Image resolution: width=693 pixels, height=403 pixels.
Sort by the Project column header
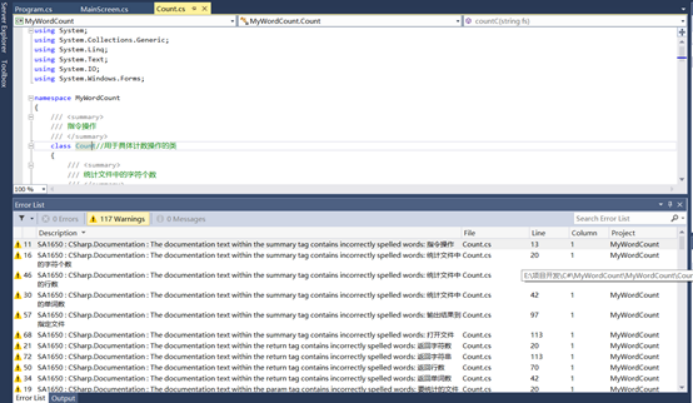tap(643, 233)
